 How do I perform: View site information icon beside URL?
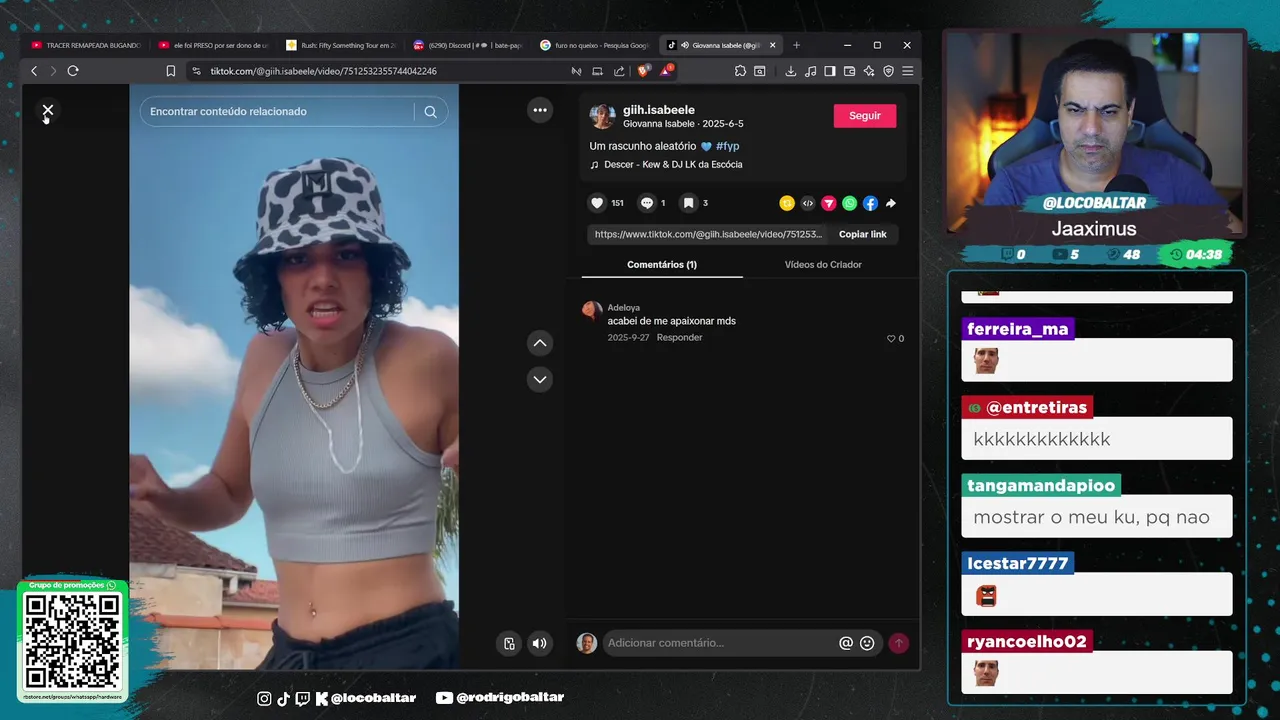click(x=196, y=71)
